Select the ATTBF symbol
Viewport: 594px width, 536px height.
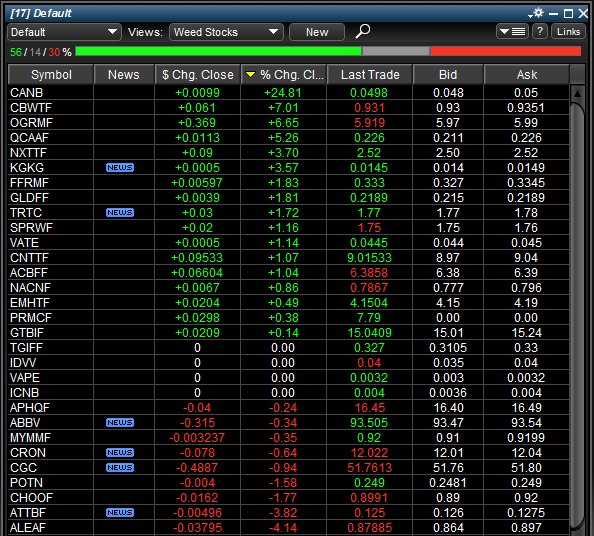click(x=28, y=513)
